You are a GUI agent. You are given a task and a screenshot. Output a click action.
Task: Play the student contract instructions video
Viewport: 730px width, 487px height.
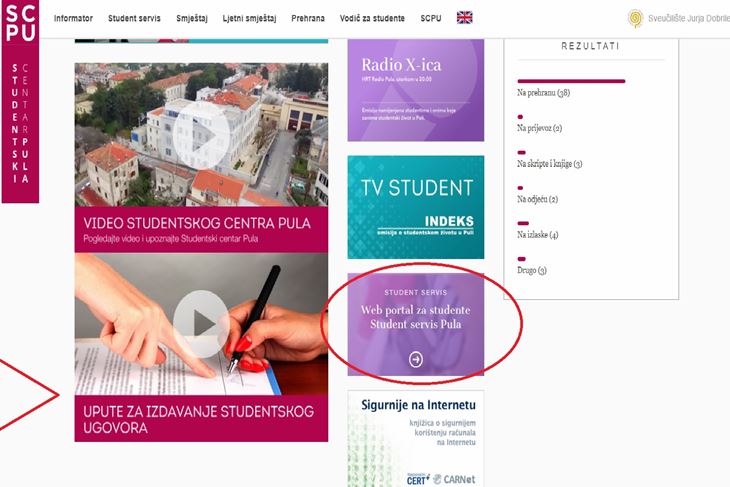201,324
